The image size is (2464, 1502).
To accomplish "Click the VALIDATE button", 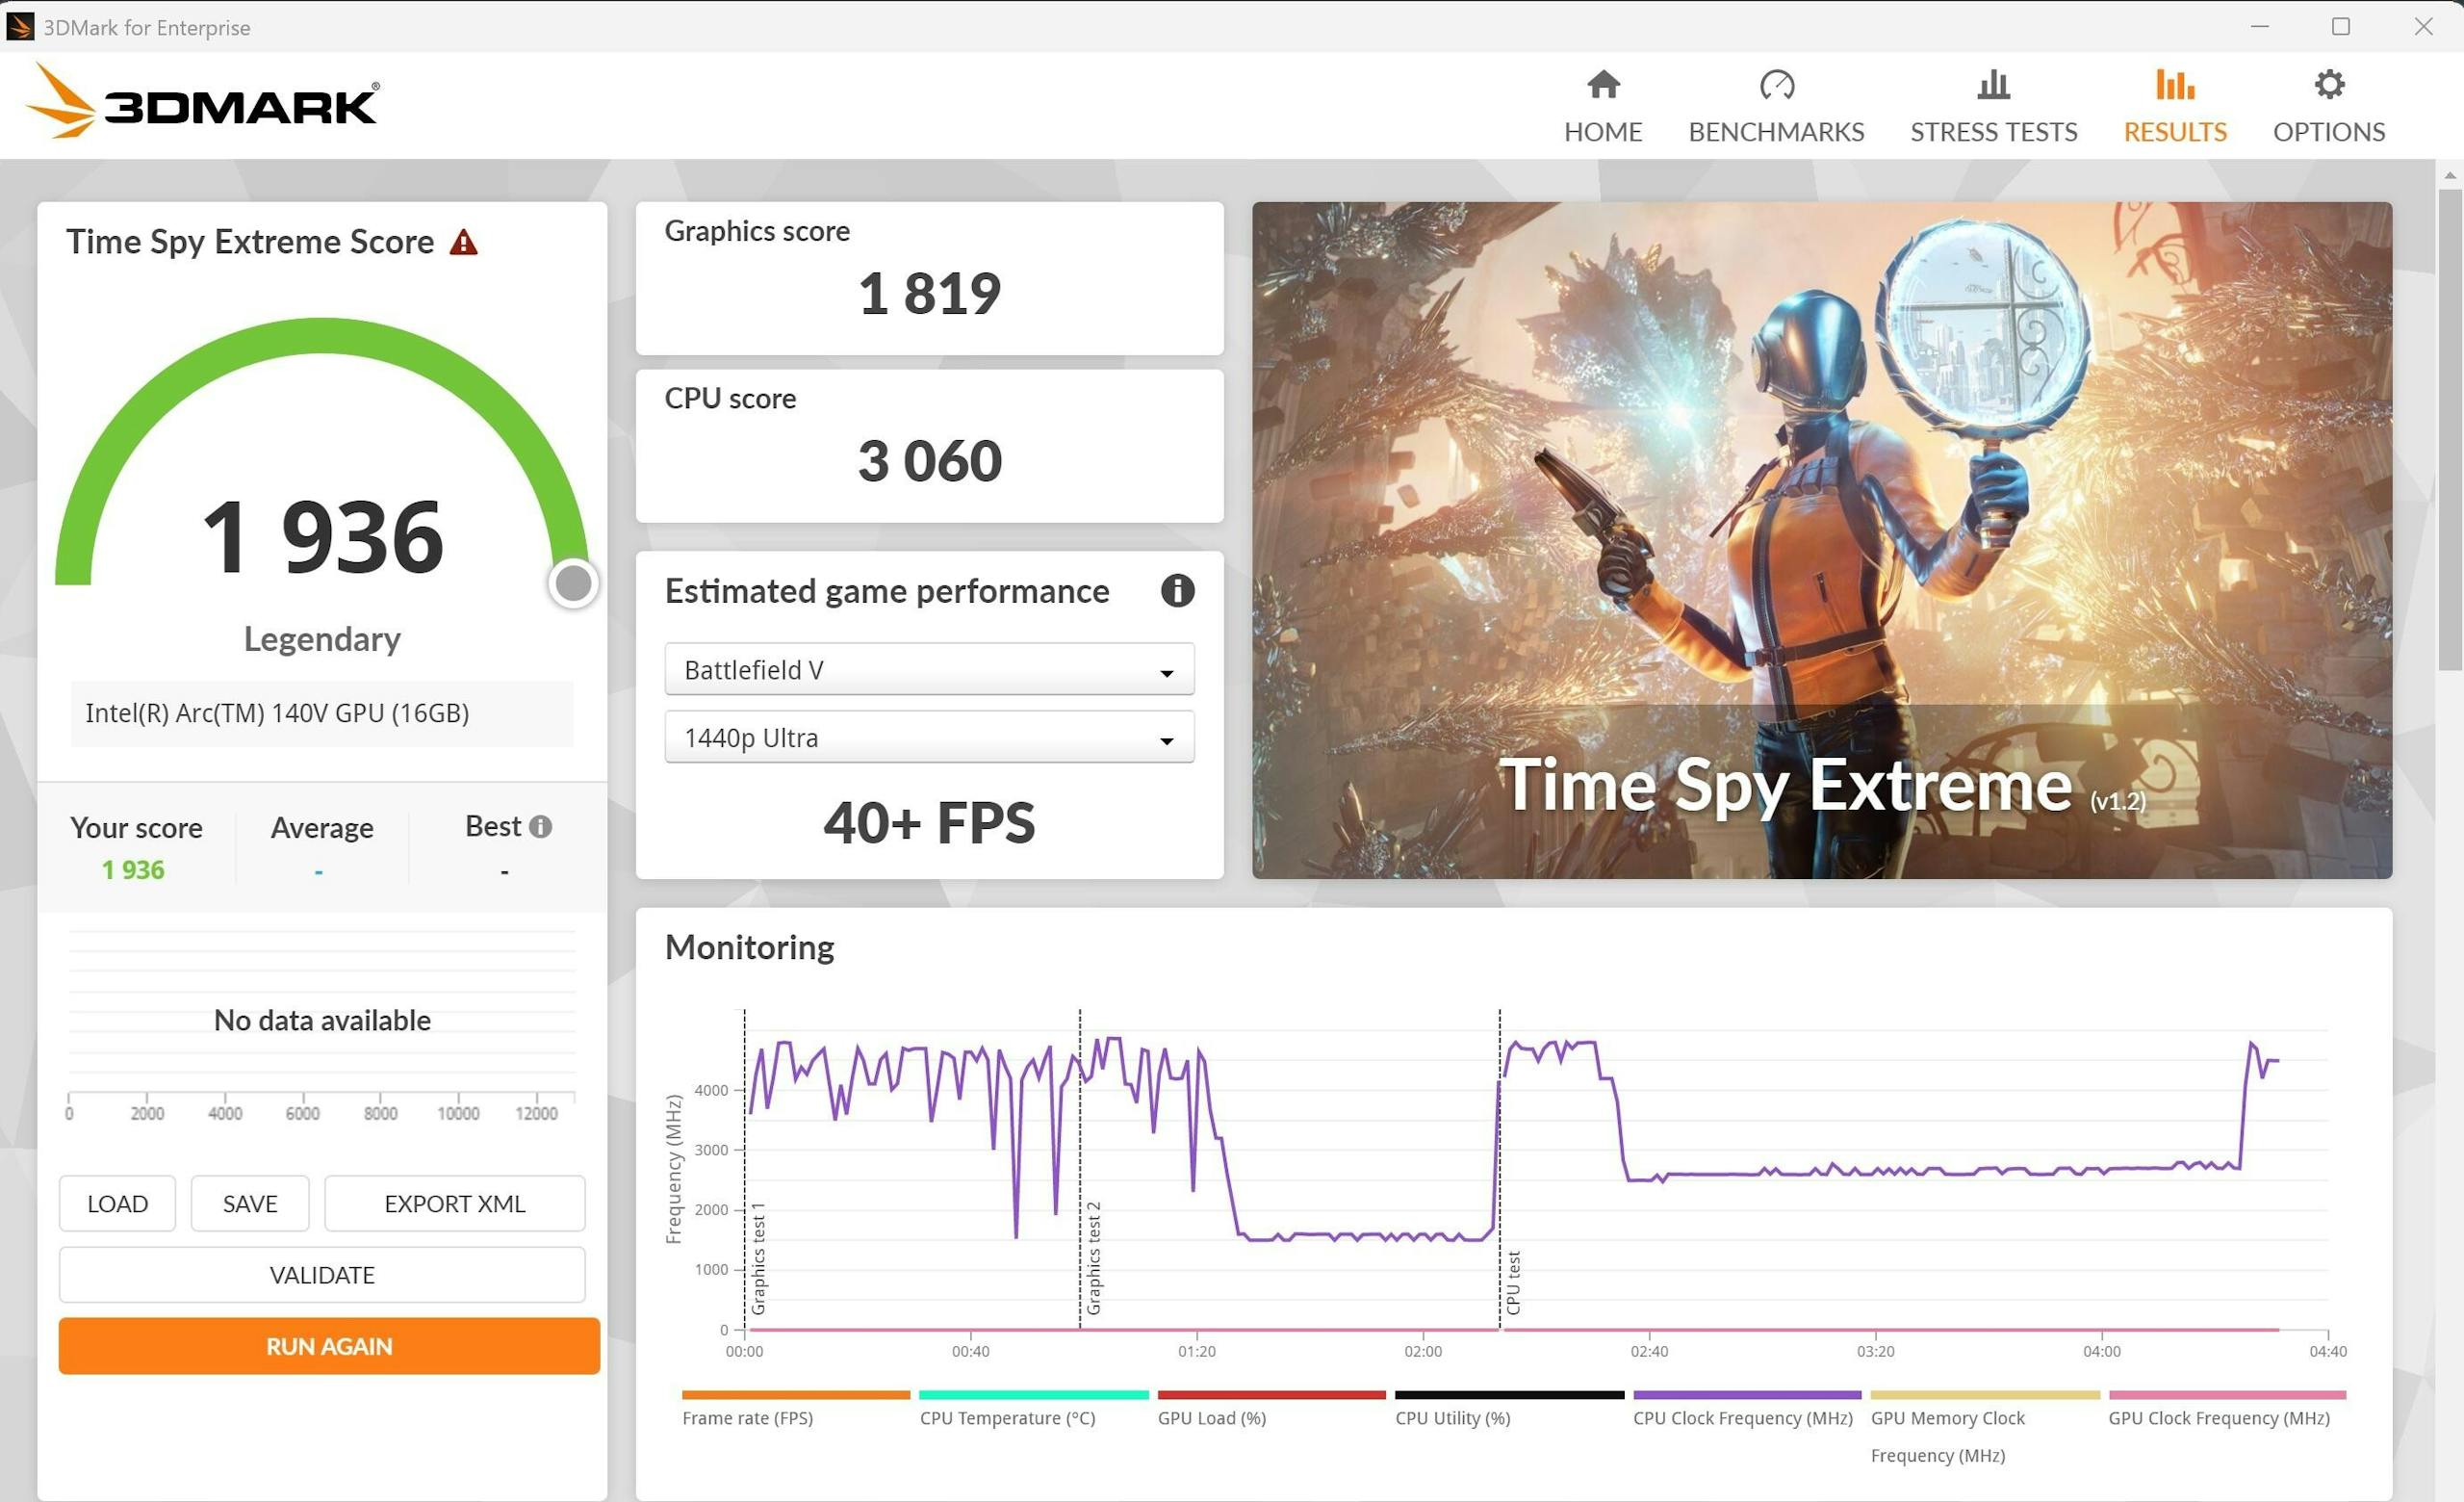I will [x=322, y=1275].
